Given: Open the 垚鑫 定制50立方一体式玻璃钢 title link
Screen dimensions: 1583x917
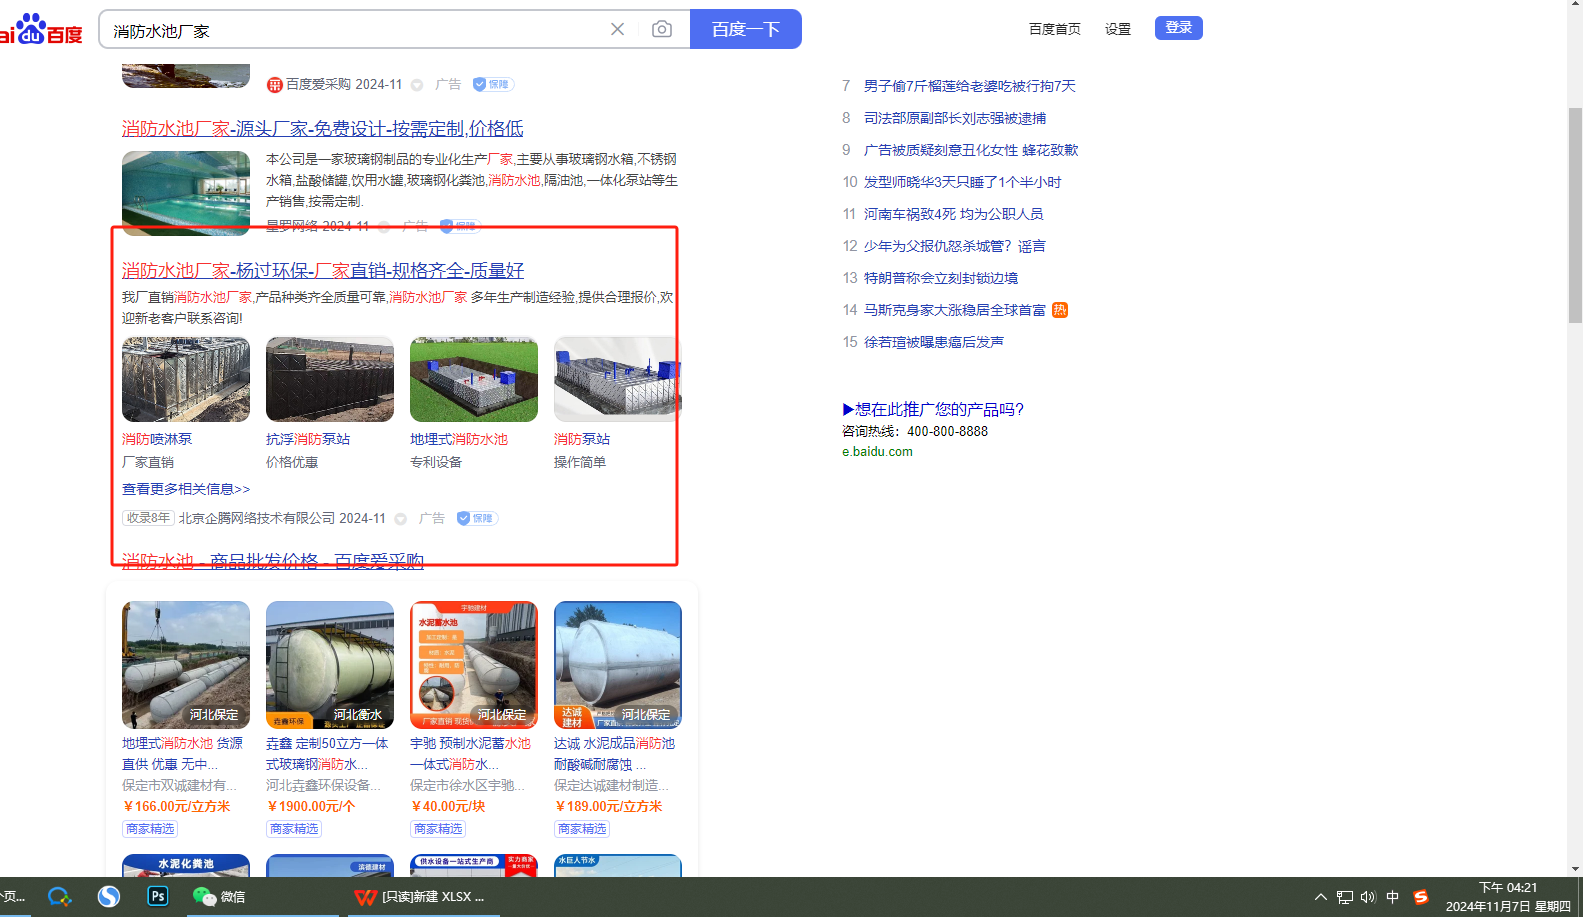Looking at the screenshot, I should coord(327,754).
